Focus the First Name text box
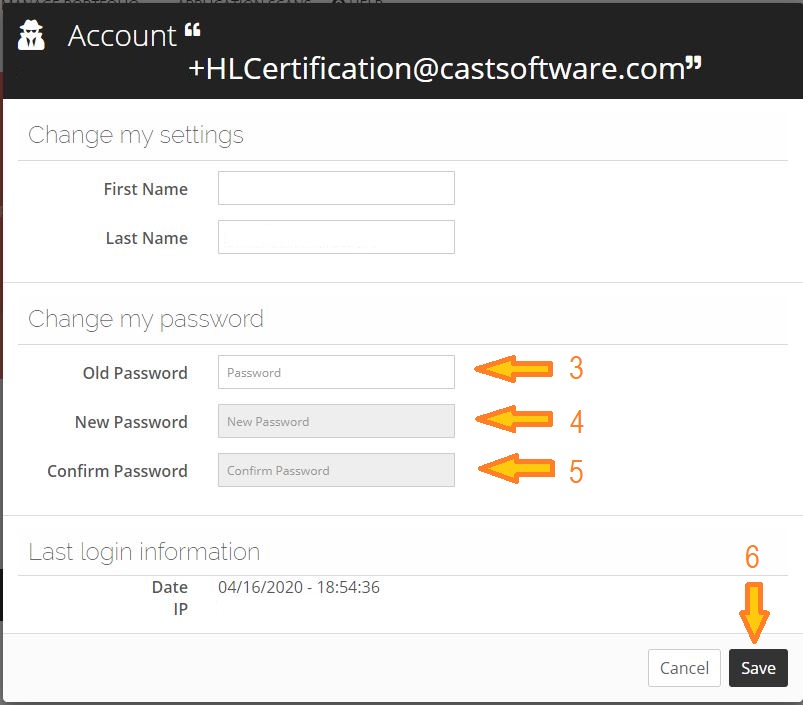Viewport: 803px width, 705px height. [336, 188]
